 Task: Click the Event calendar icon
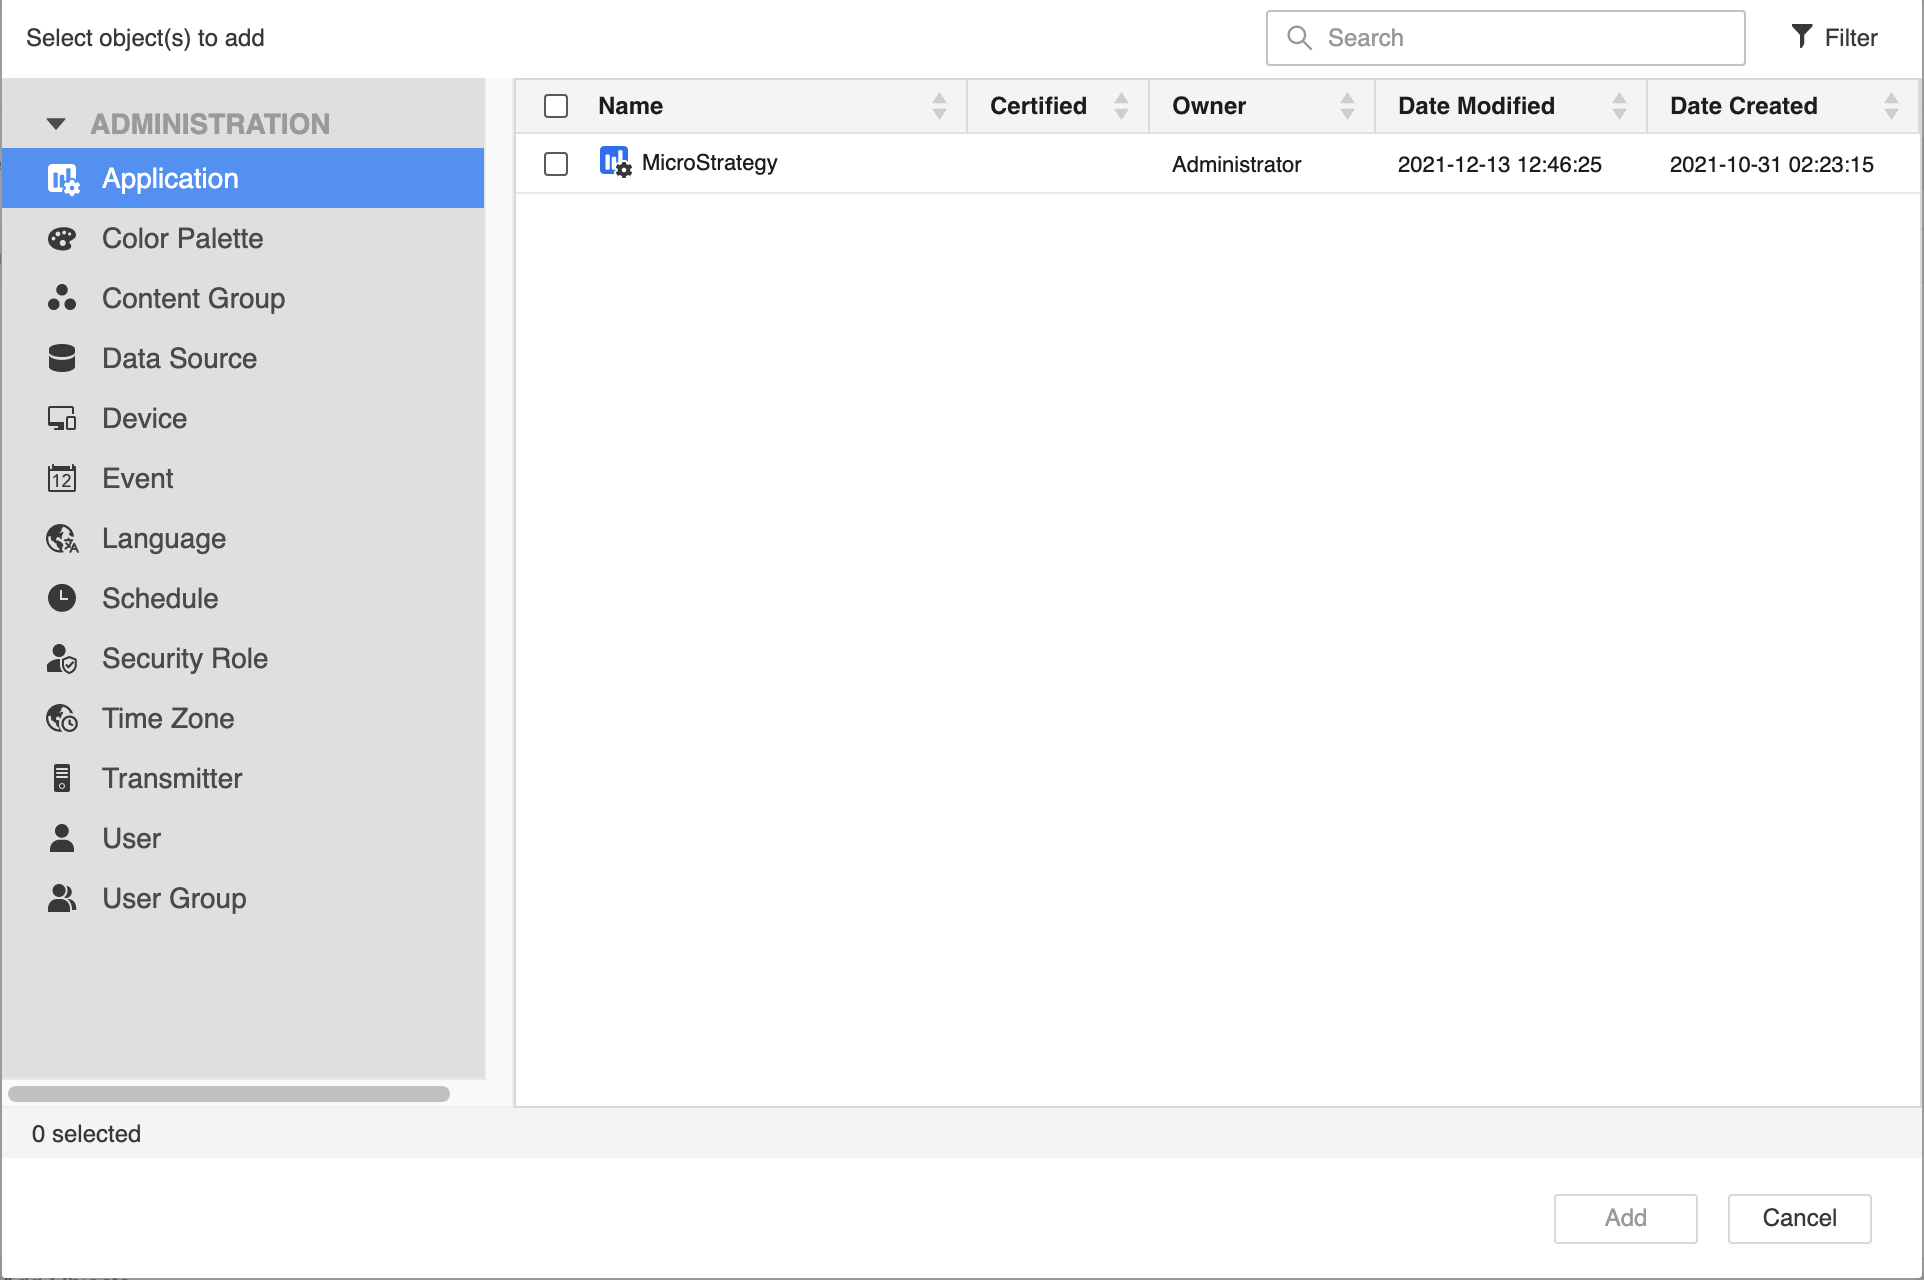point(62,478)
